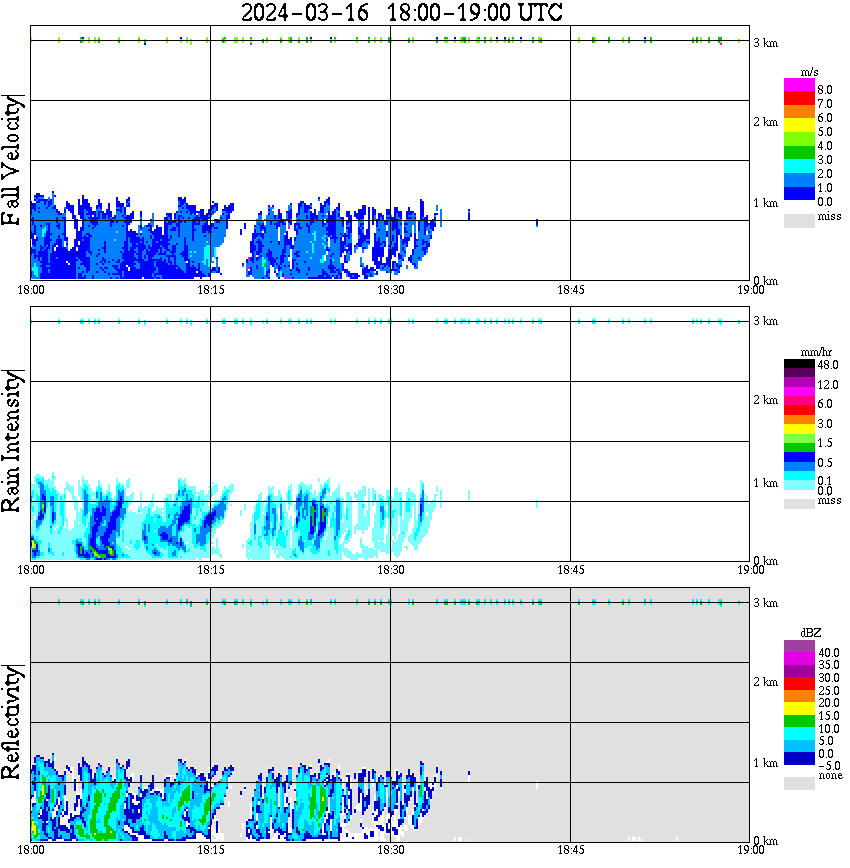Click the "mm/hr" unit label above the Rain Intensity legend
The width and height of the screenshot is (850, 868).
816,353
